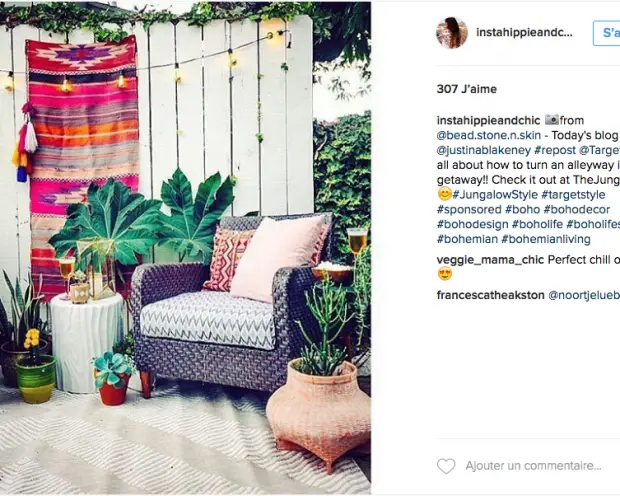
Task: Open francescatheakston commenter profile
Action: pyautogui.click(x=491, y=295)
